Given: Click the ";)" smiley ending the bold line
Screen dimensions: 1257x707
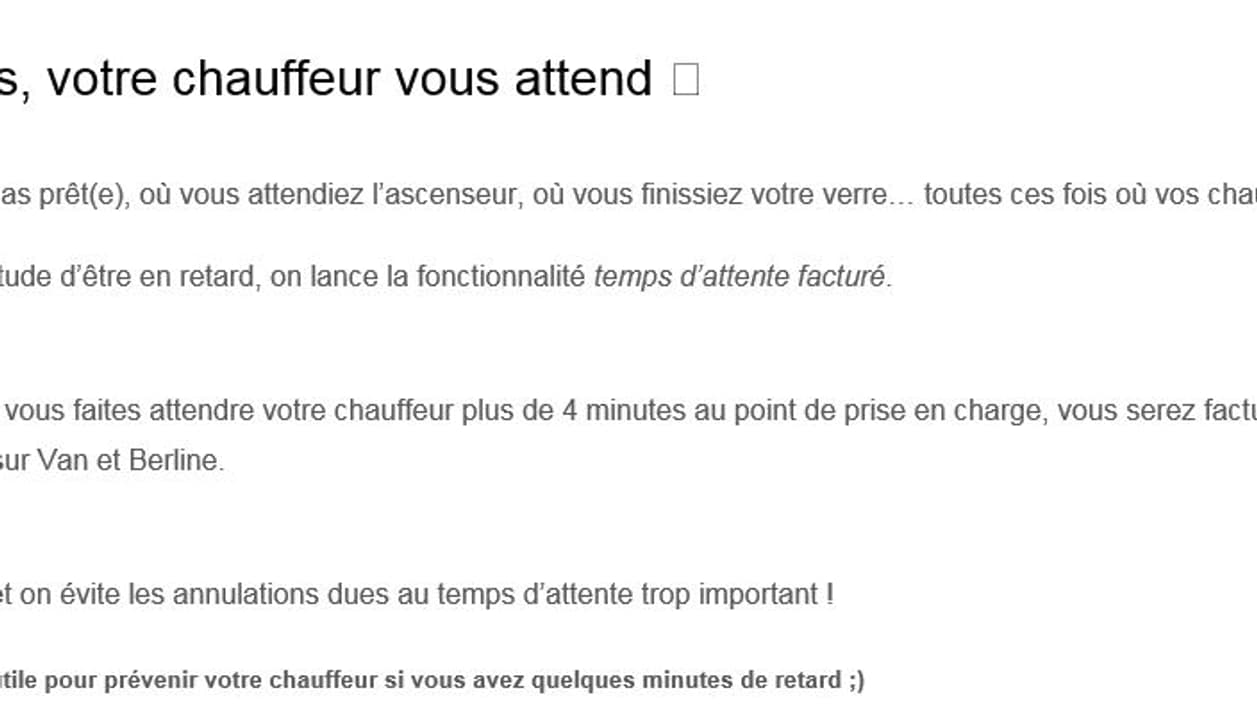Looking at the screenshot, I should click(x=855, y=681).
